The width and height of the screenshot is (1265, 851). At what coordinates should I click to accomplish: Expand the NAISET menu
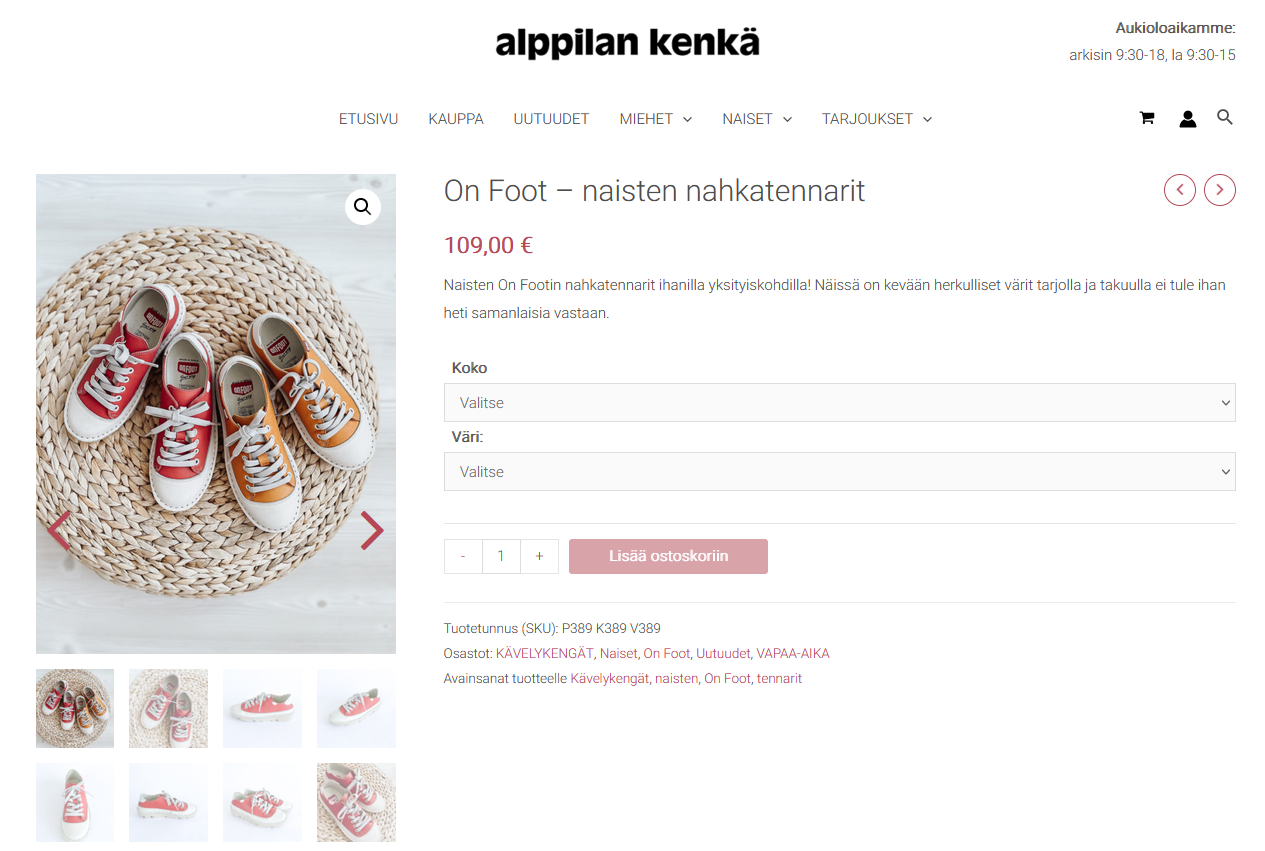pos(757,119)
